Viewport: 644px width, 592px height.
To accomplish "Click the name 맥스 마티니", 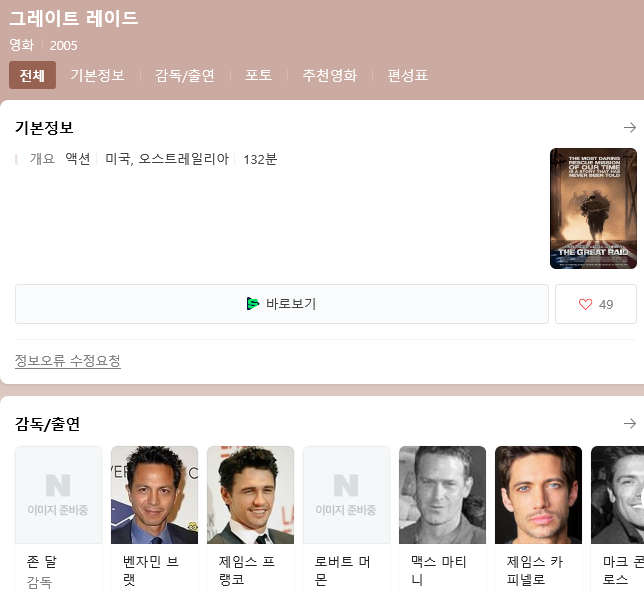I will 439,571.
